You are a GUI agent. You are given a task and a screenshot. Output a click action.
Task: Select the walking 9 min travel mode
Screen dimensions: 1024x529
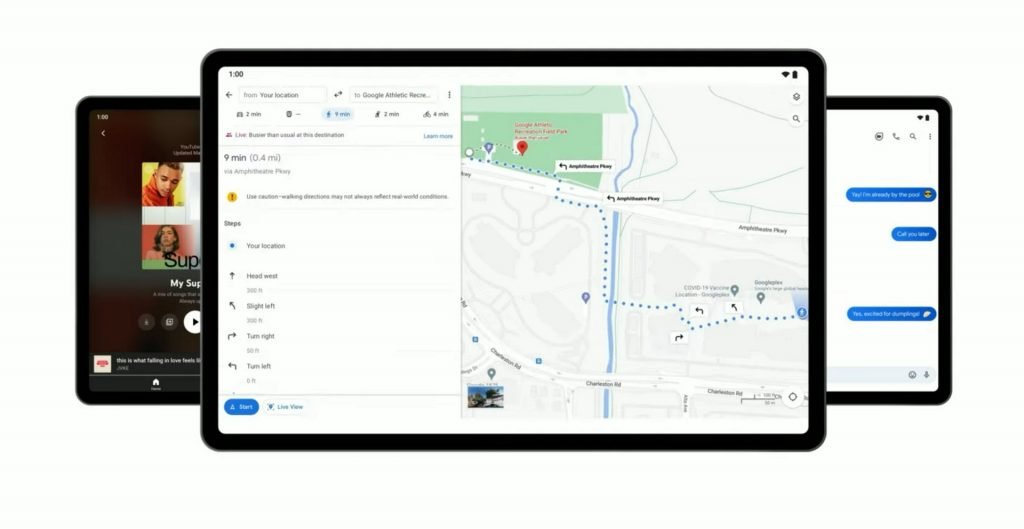point(338,114)
